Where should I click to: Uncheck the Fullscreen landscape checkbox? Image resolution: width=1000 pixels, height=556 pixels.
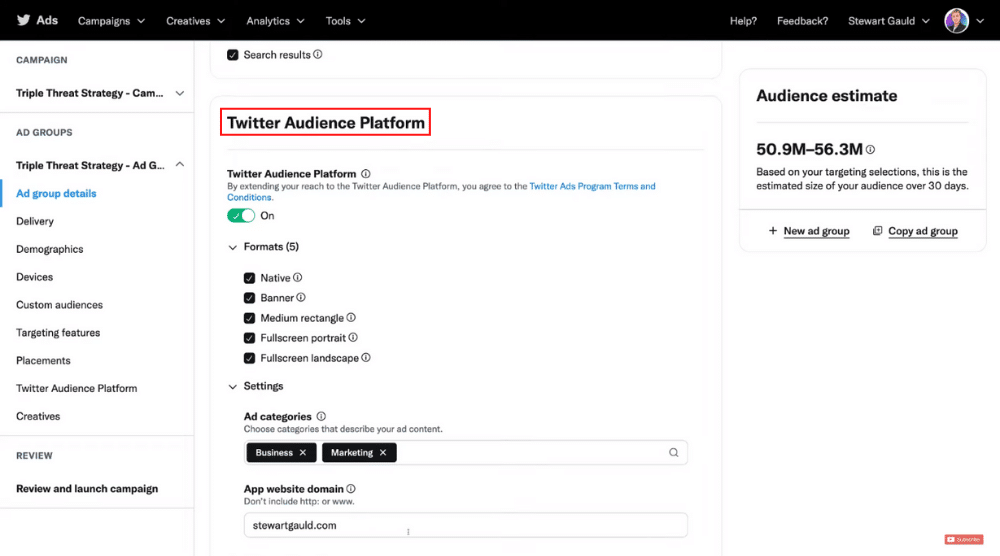pyautogui.click(x=249, y=358)
